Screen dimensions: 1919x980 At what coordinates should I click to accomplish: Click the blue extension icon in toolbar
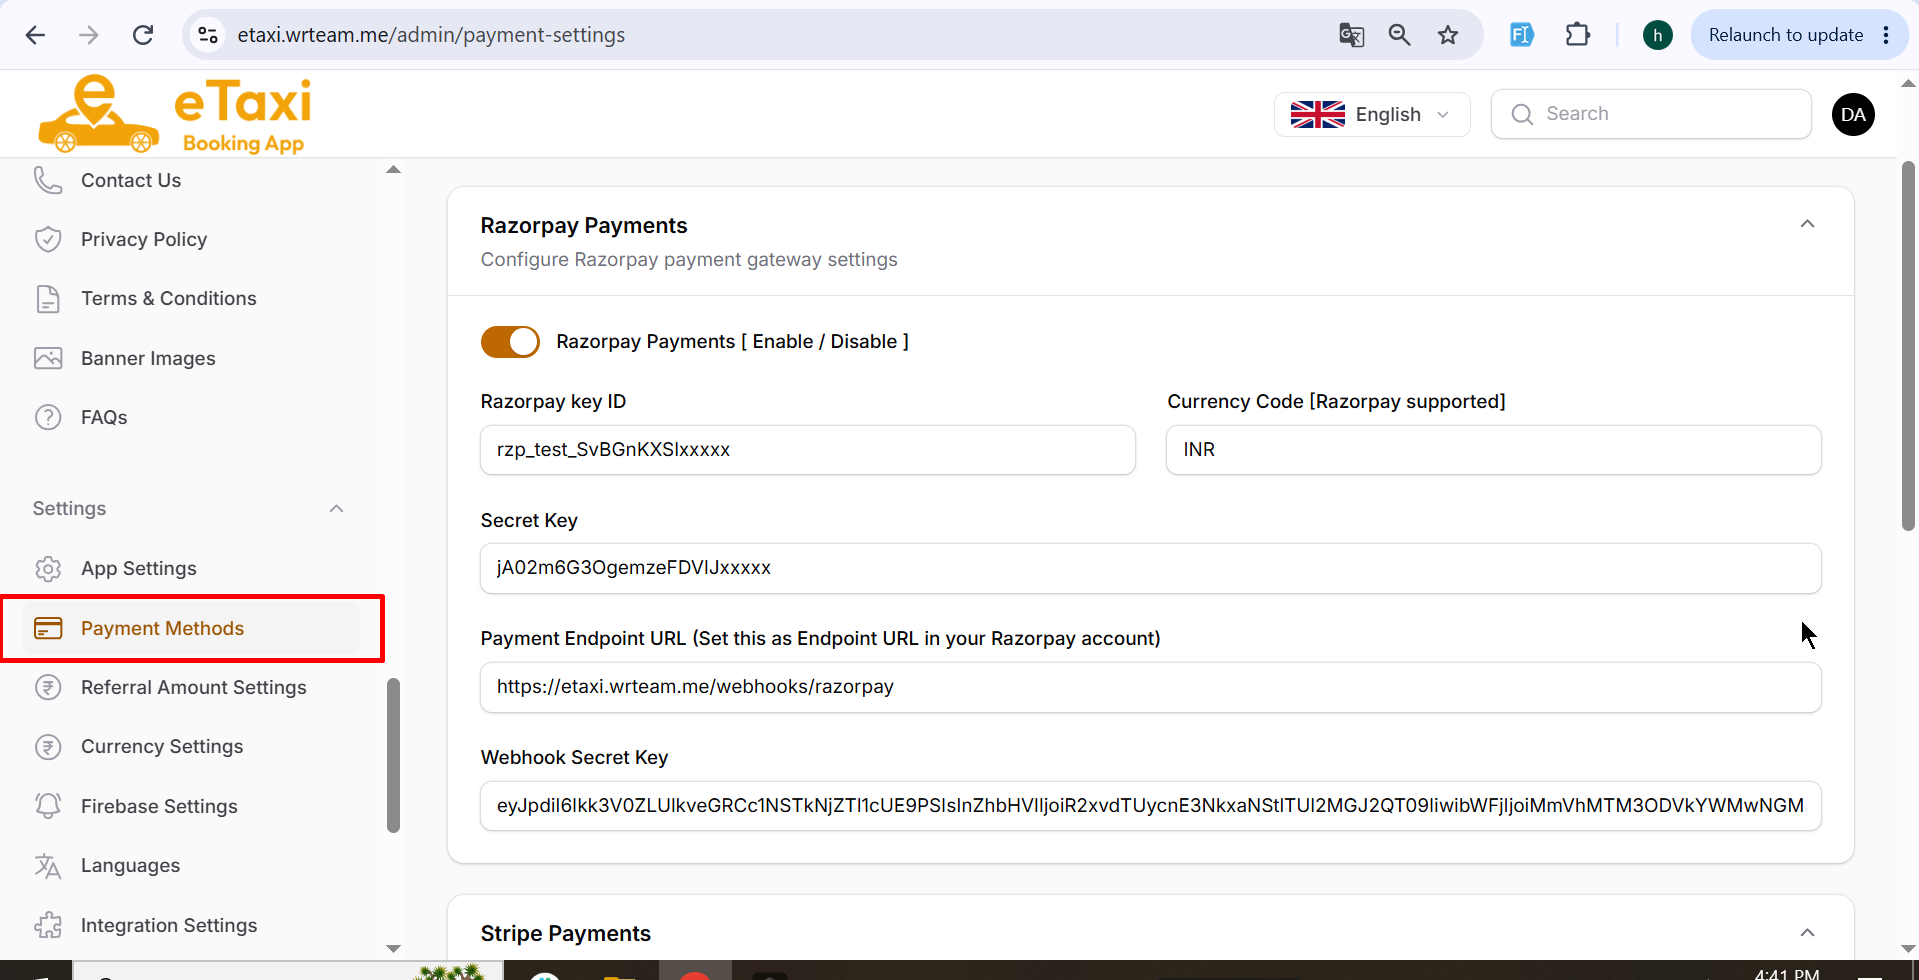(1521, 35)
